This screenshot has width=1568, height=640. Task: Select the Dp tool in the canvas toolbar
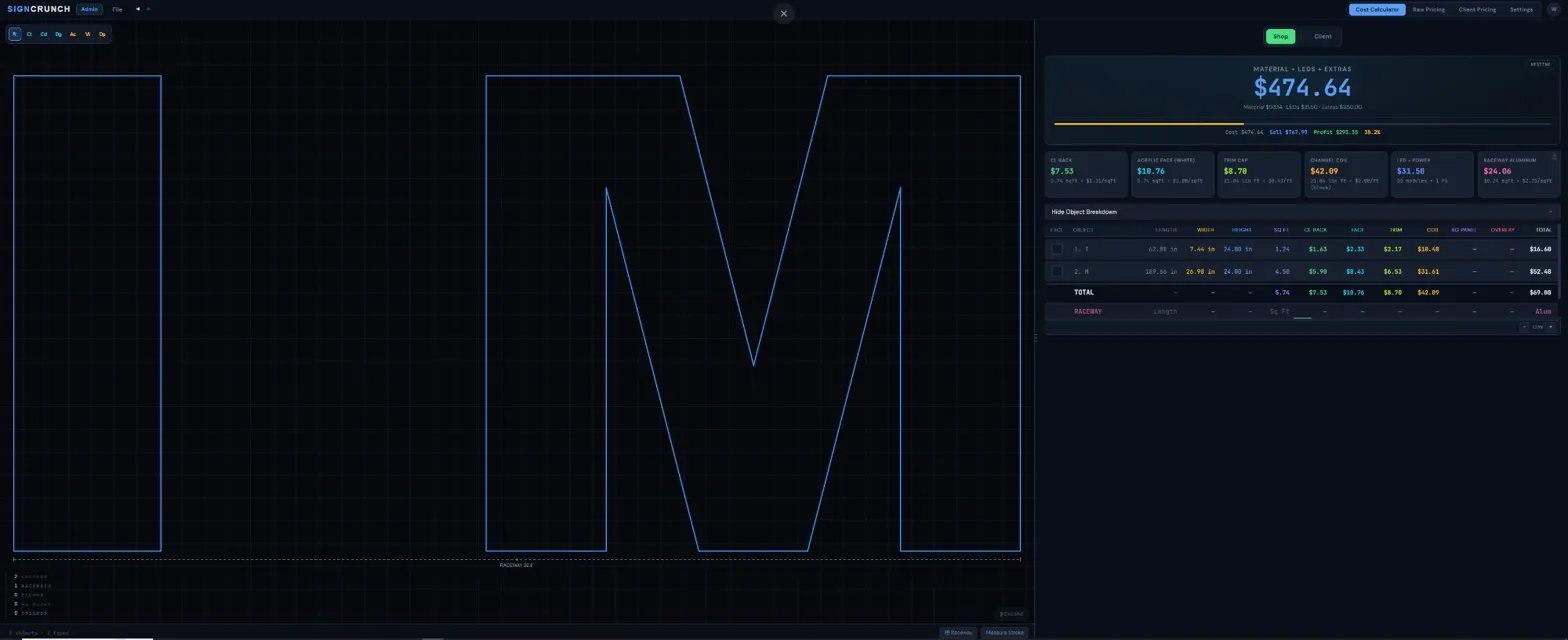point(102,34)
